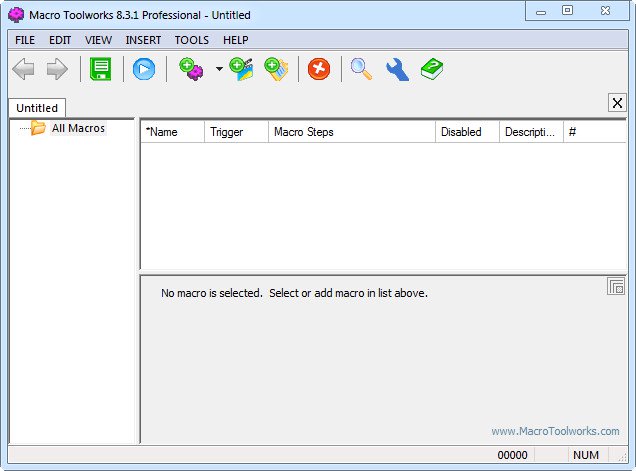Screen dimensions: 636x471
Task: Click the add-tag icon with the green plus
Action: 276,69
